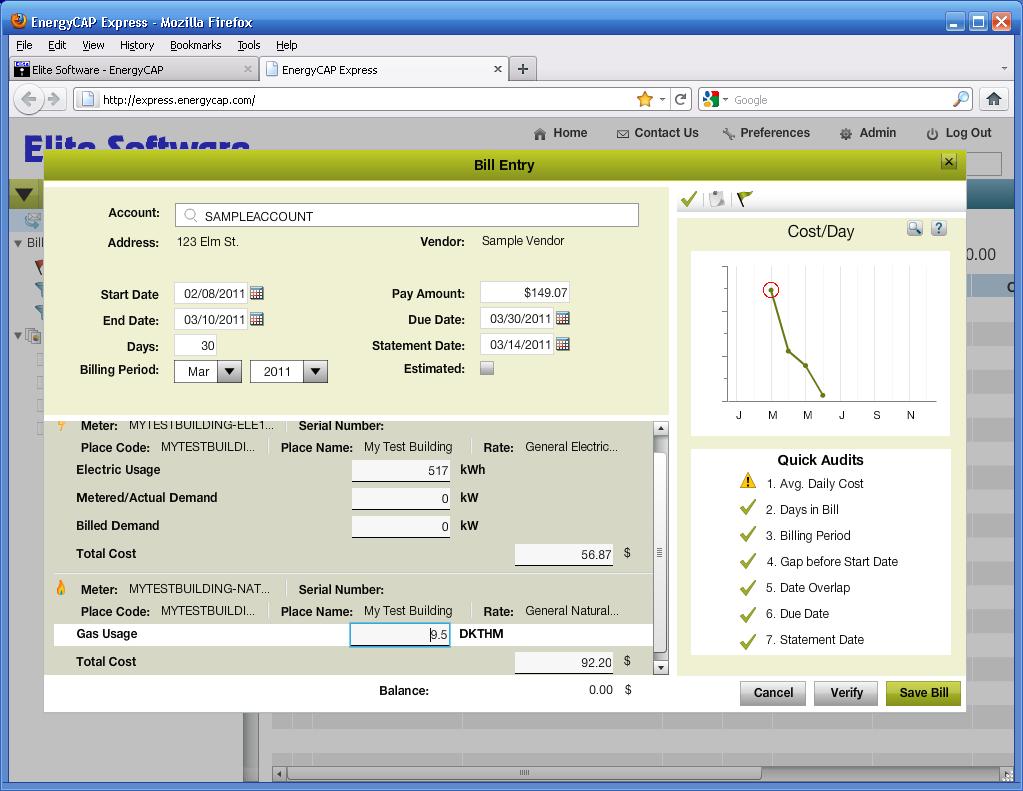Click the Verify button
This screenshot has height=791, width=1023.
845,693
